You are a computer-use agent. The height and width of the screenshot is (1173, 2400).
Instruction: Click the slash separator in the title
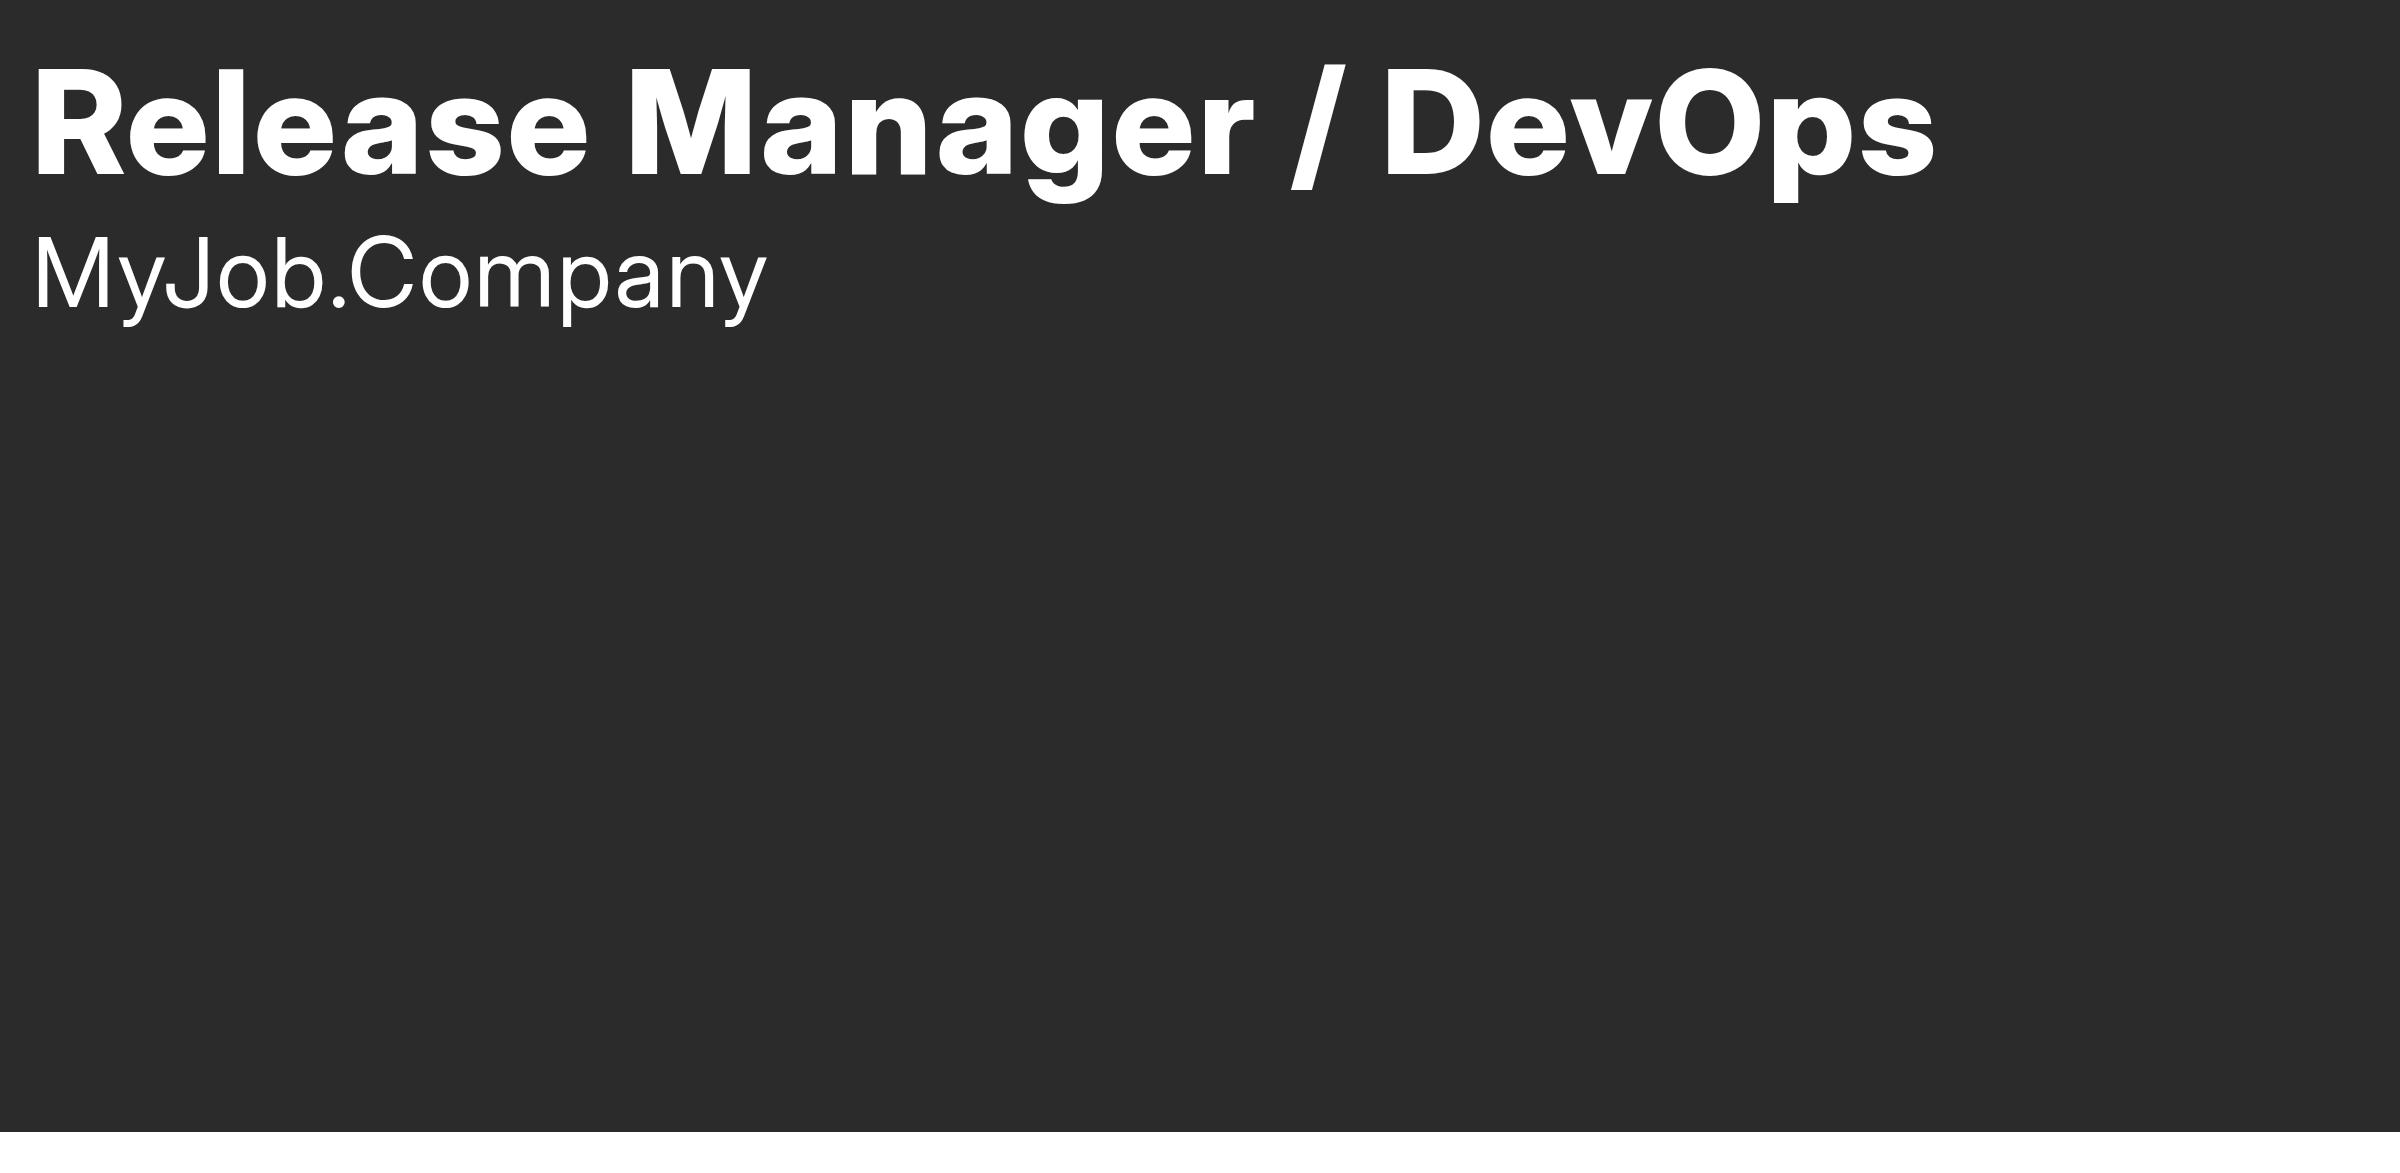1318,126
